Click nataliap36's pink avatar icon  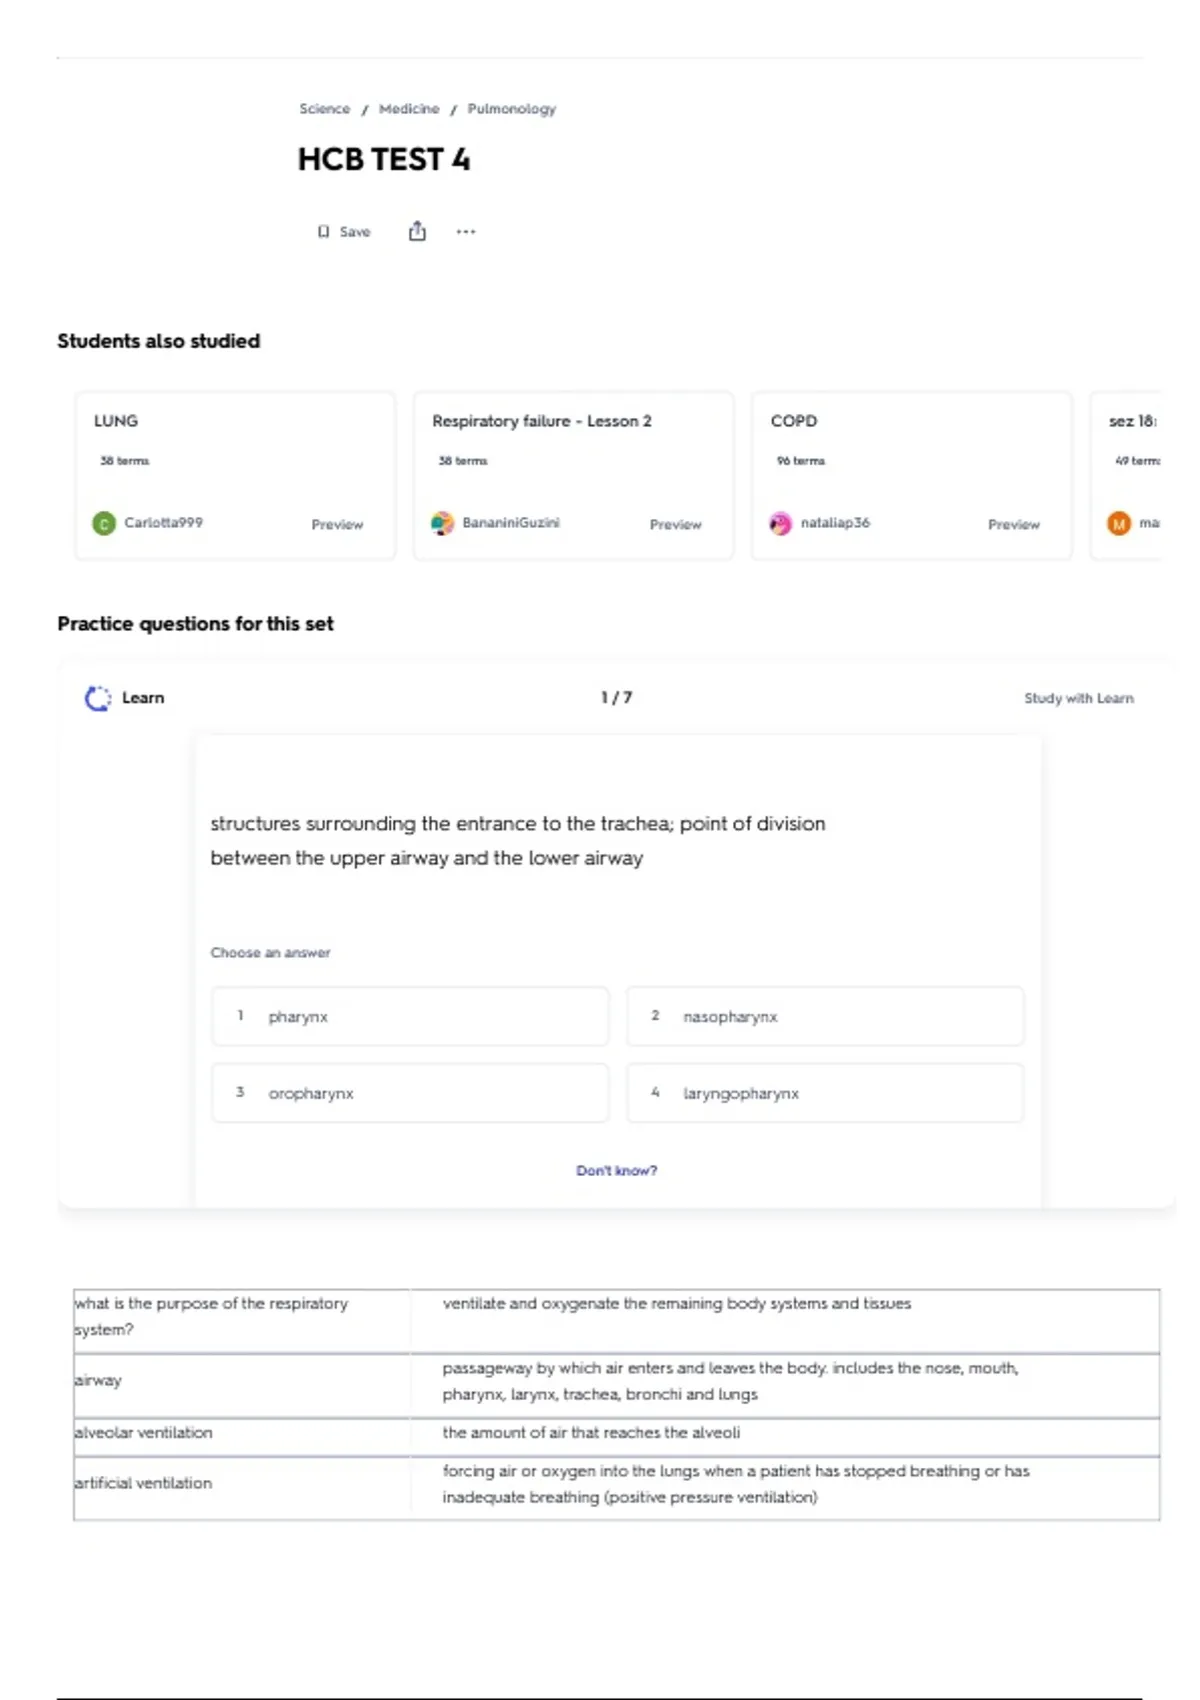pos(780,523)
